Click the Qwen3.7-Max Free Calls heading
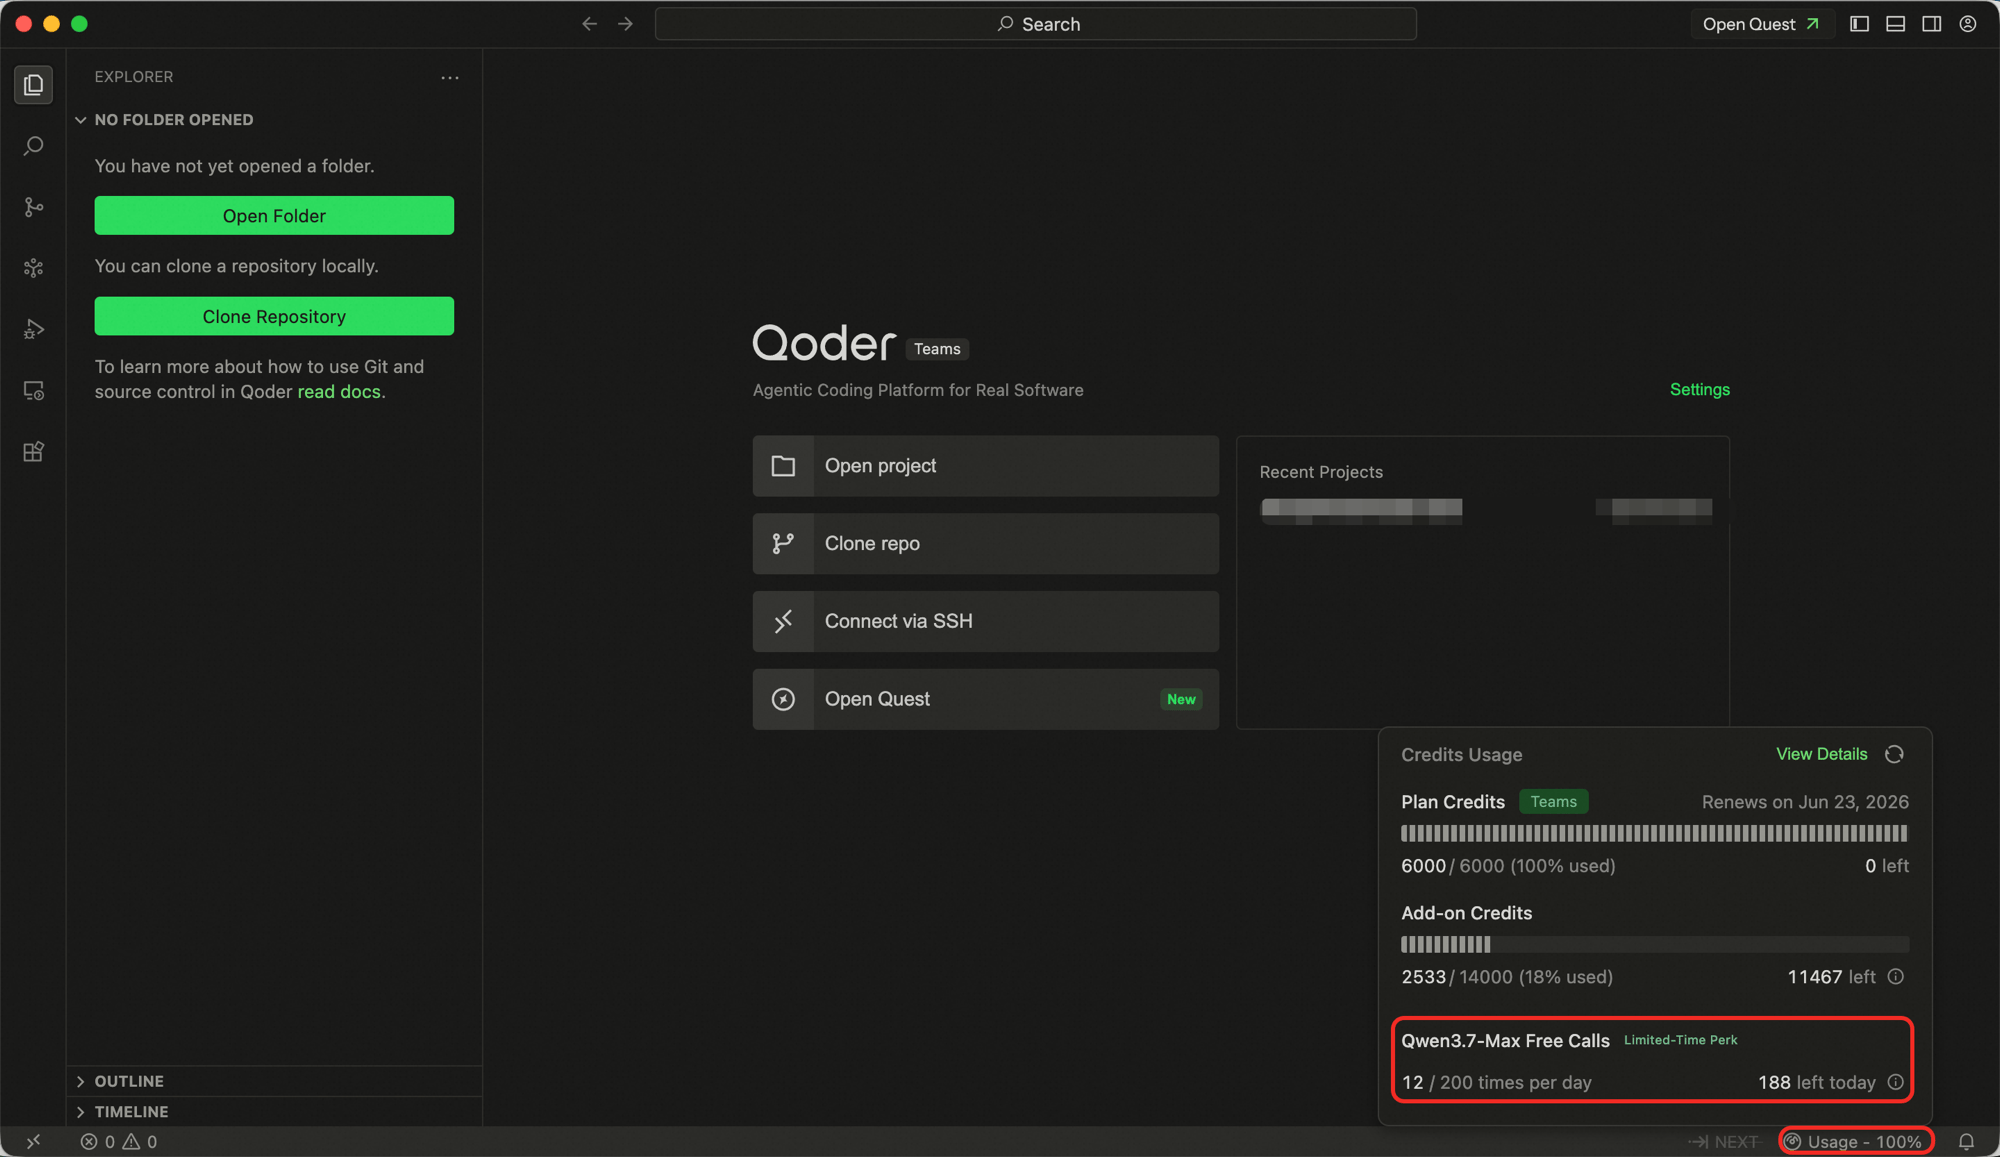2000x1157 pixels. tap(1505, 1040)
